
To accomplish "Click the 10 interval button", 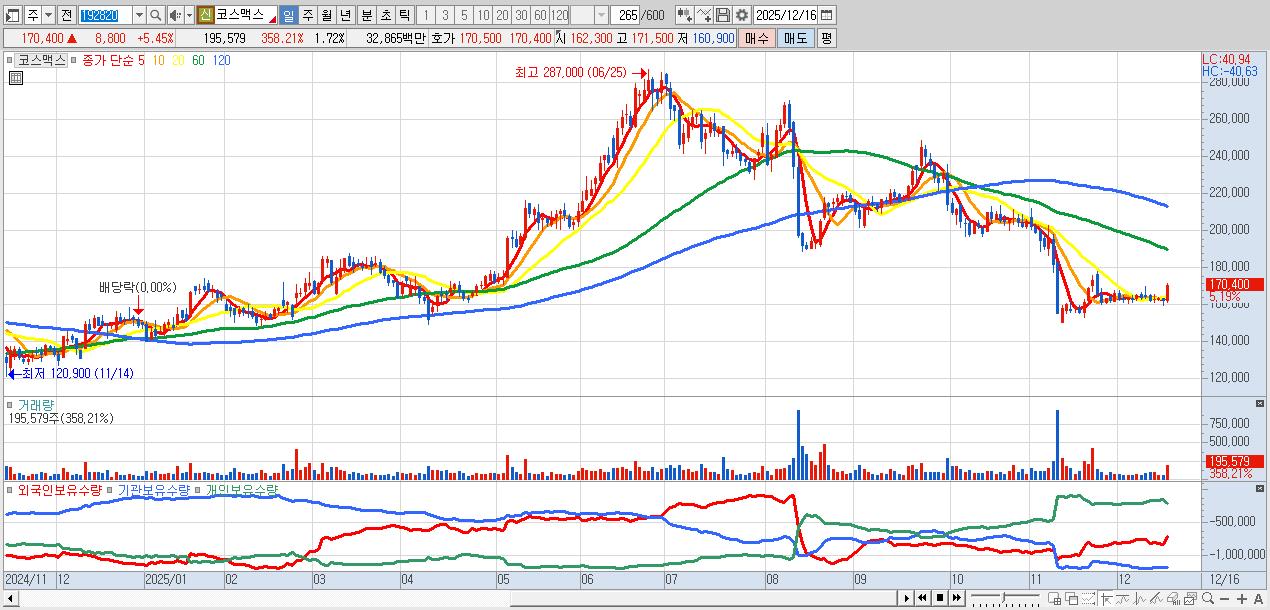I will tap(482, 15).
